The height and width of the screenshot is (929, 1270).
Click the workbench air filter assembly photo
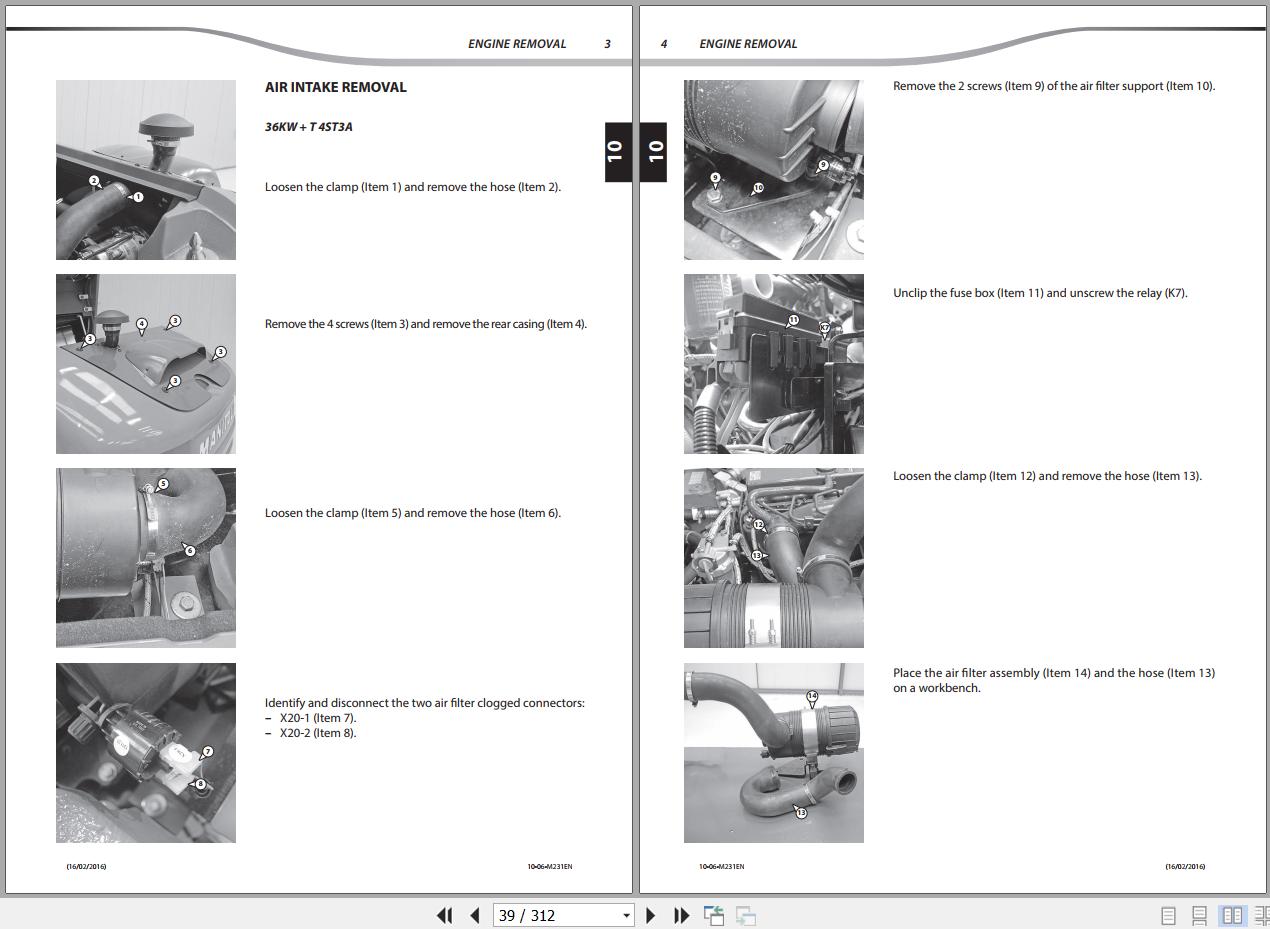click(x=774, y=753)
